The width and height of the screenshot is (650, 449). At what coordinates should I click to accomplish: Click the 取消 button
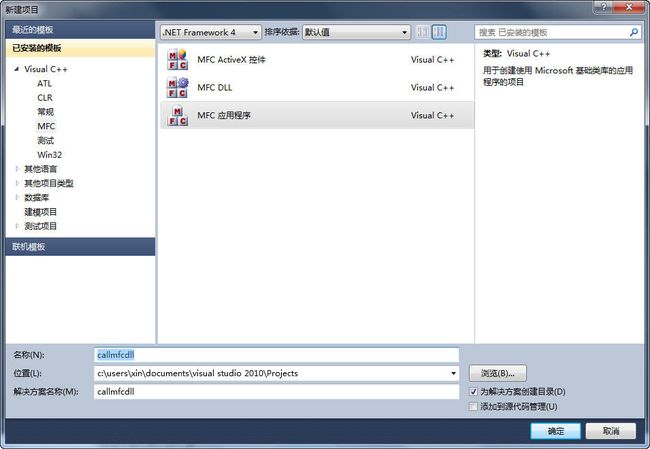tap(611, 431)
